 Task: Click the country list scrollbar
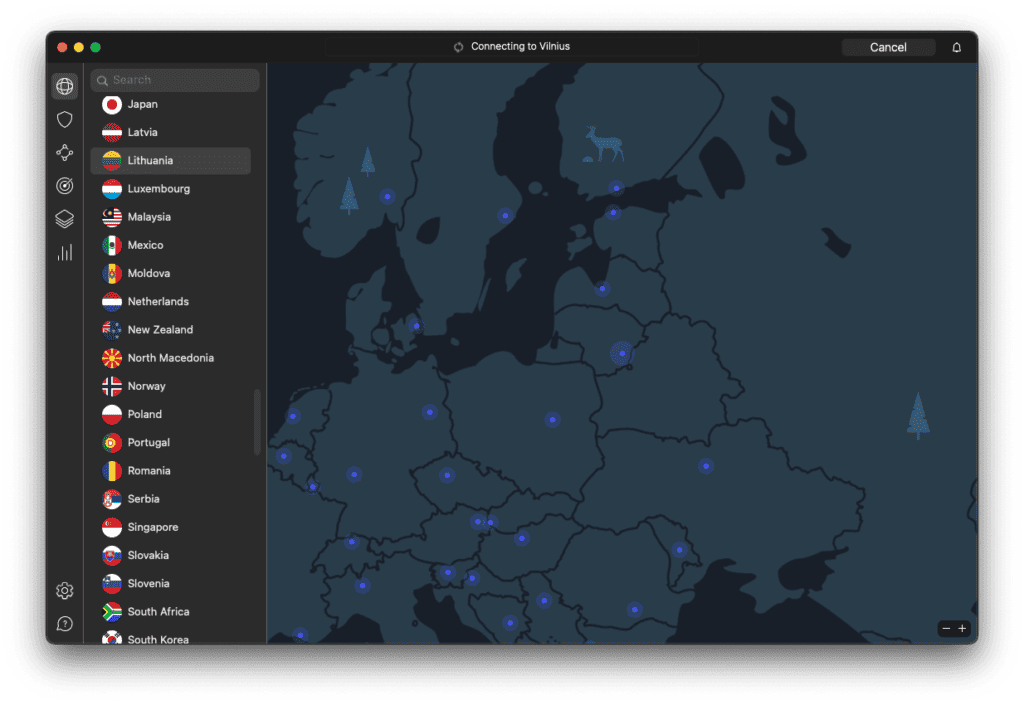257,422
